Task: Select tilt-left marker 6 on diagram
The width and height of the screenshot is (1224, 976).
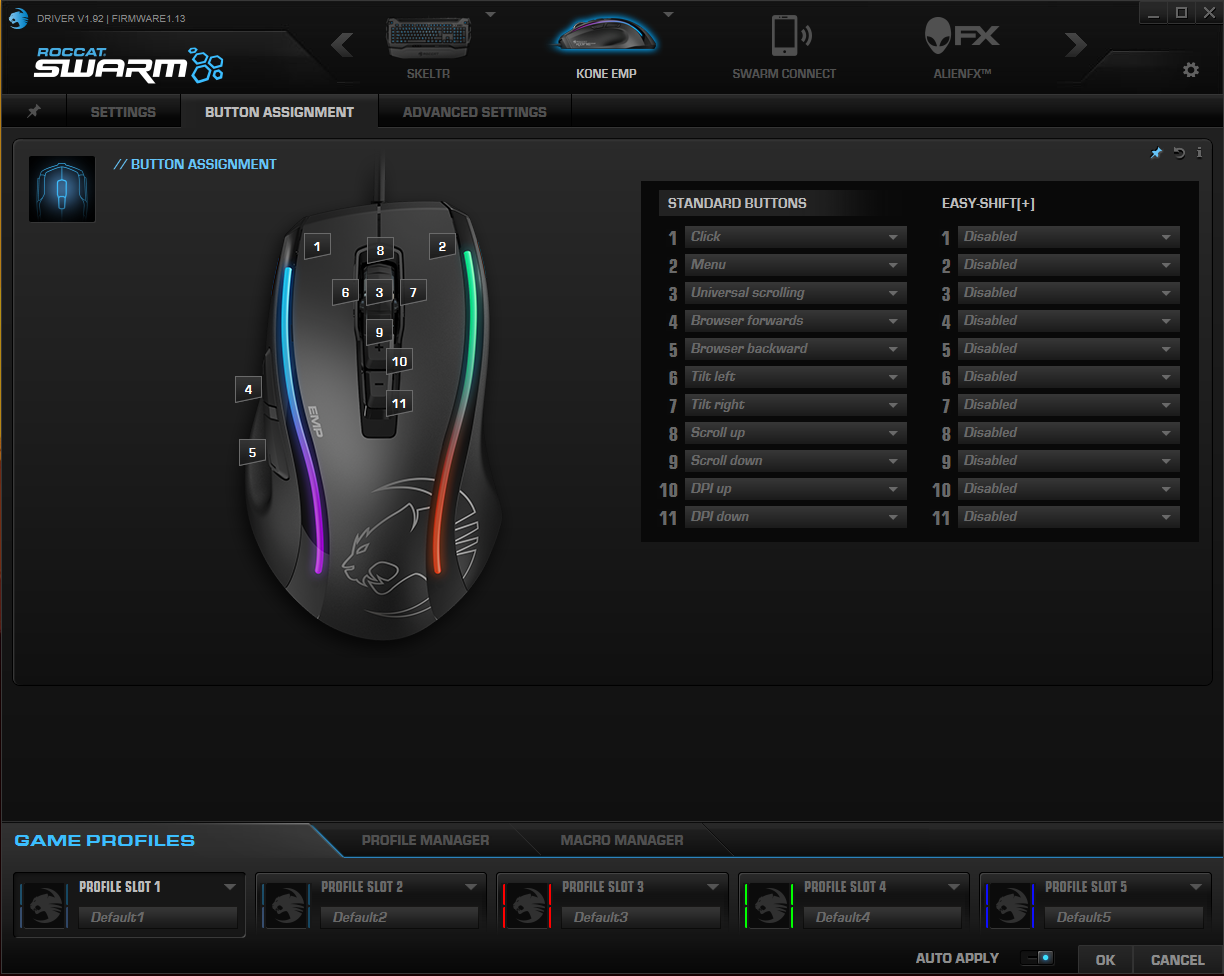Action: tap(345, 292)
